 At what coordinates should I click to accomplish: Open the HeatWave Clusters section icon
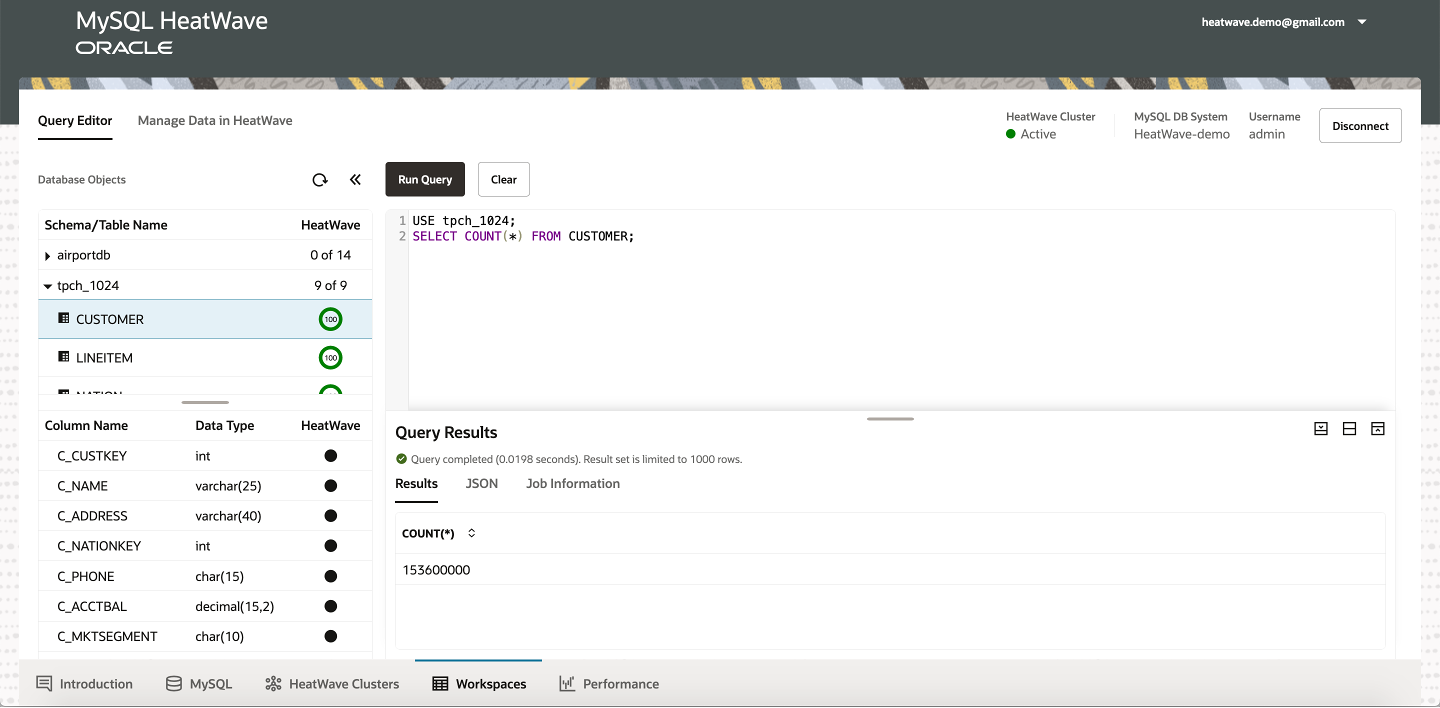coord(272,683)
